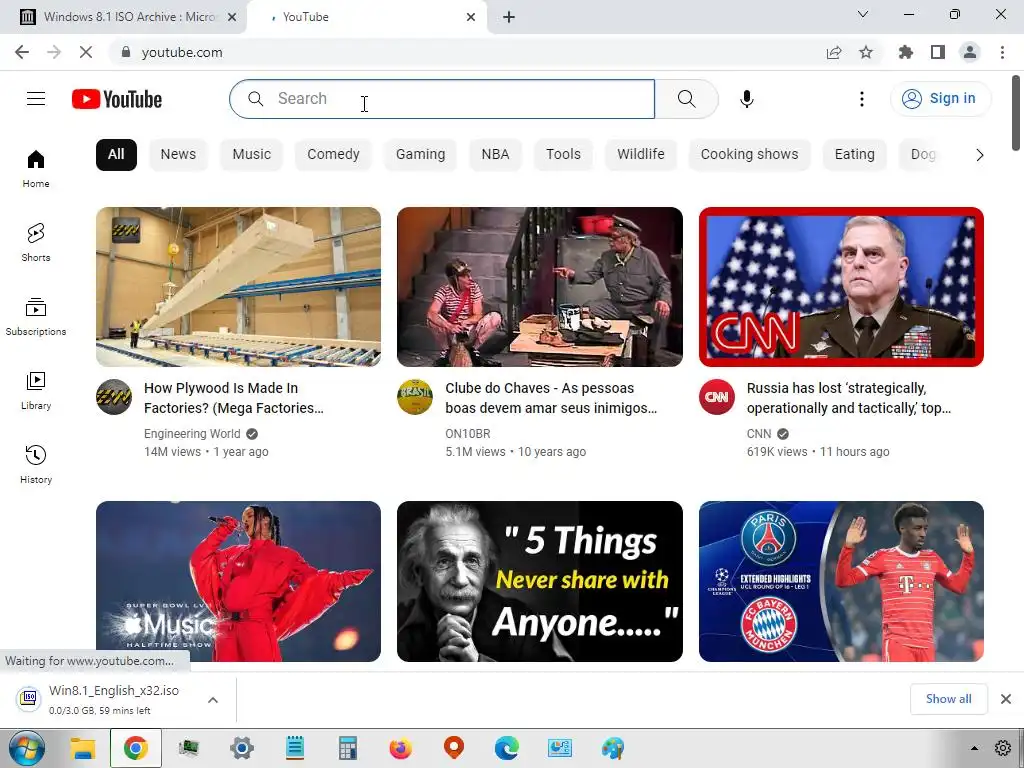1024x768 pixels.
Task: Open the YouTube hamburger guide menu
Action: coord(36,99)
